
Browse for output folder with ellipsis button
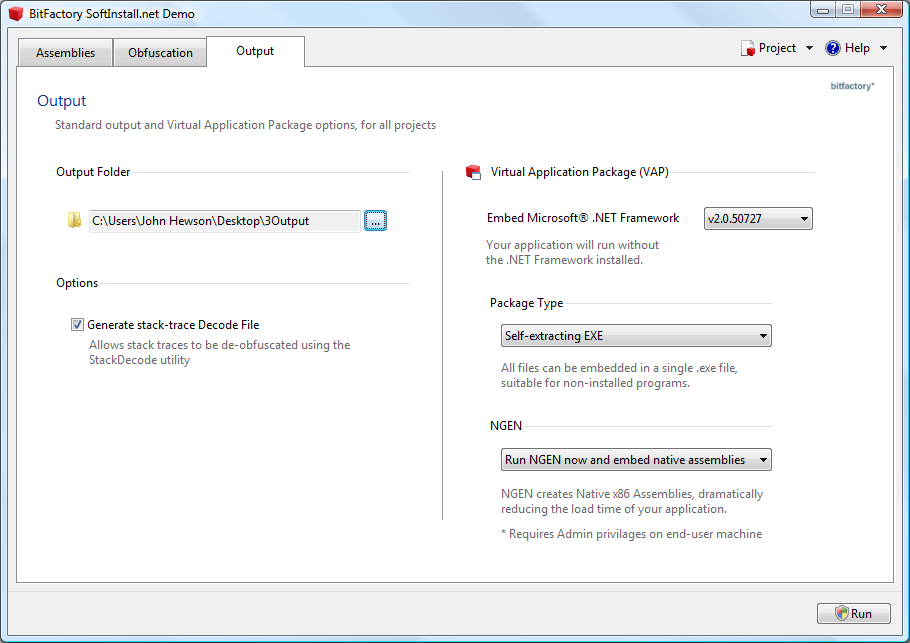click(375, 221)
